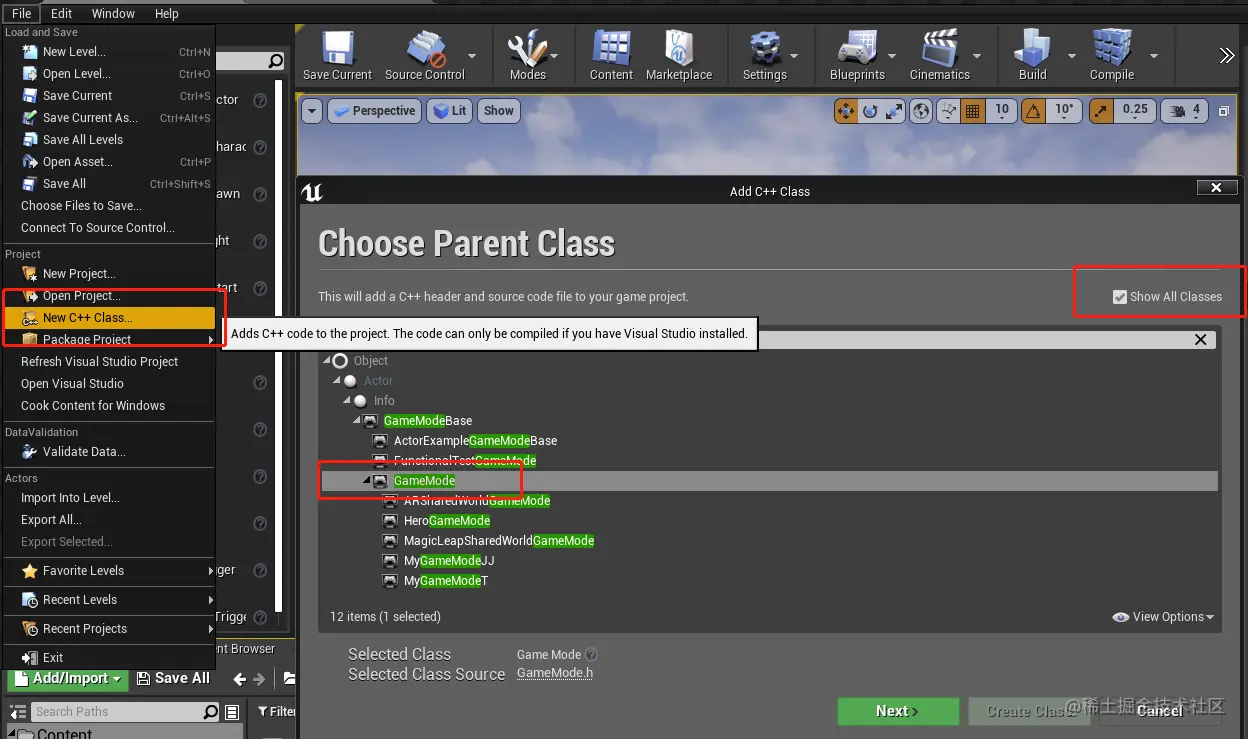
Task: Select MyGameModeJJ class
Action: (449, 561)
